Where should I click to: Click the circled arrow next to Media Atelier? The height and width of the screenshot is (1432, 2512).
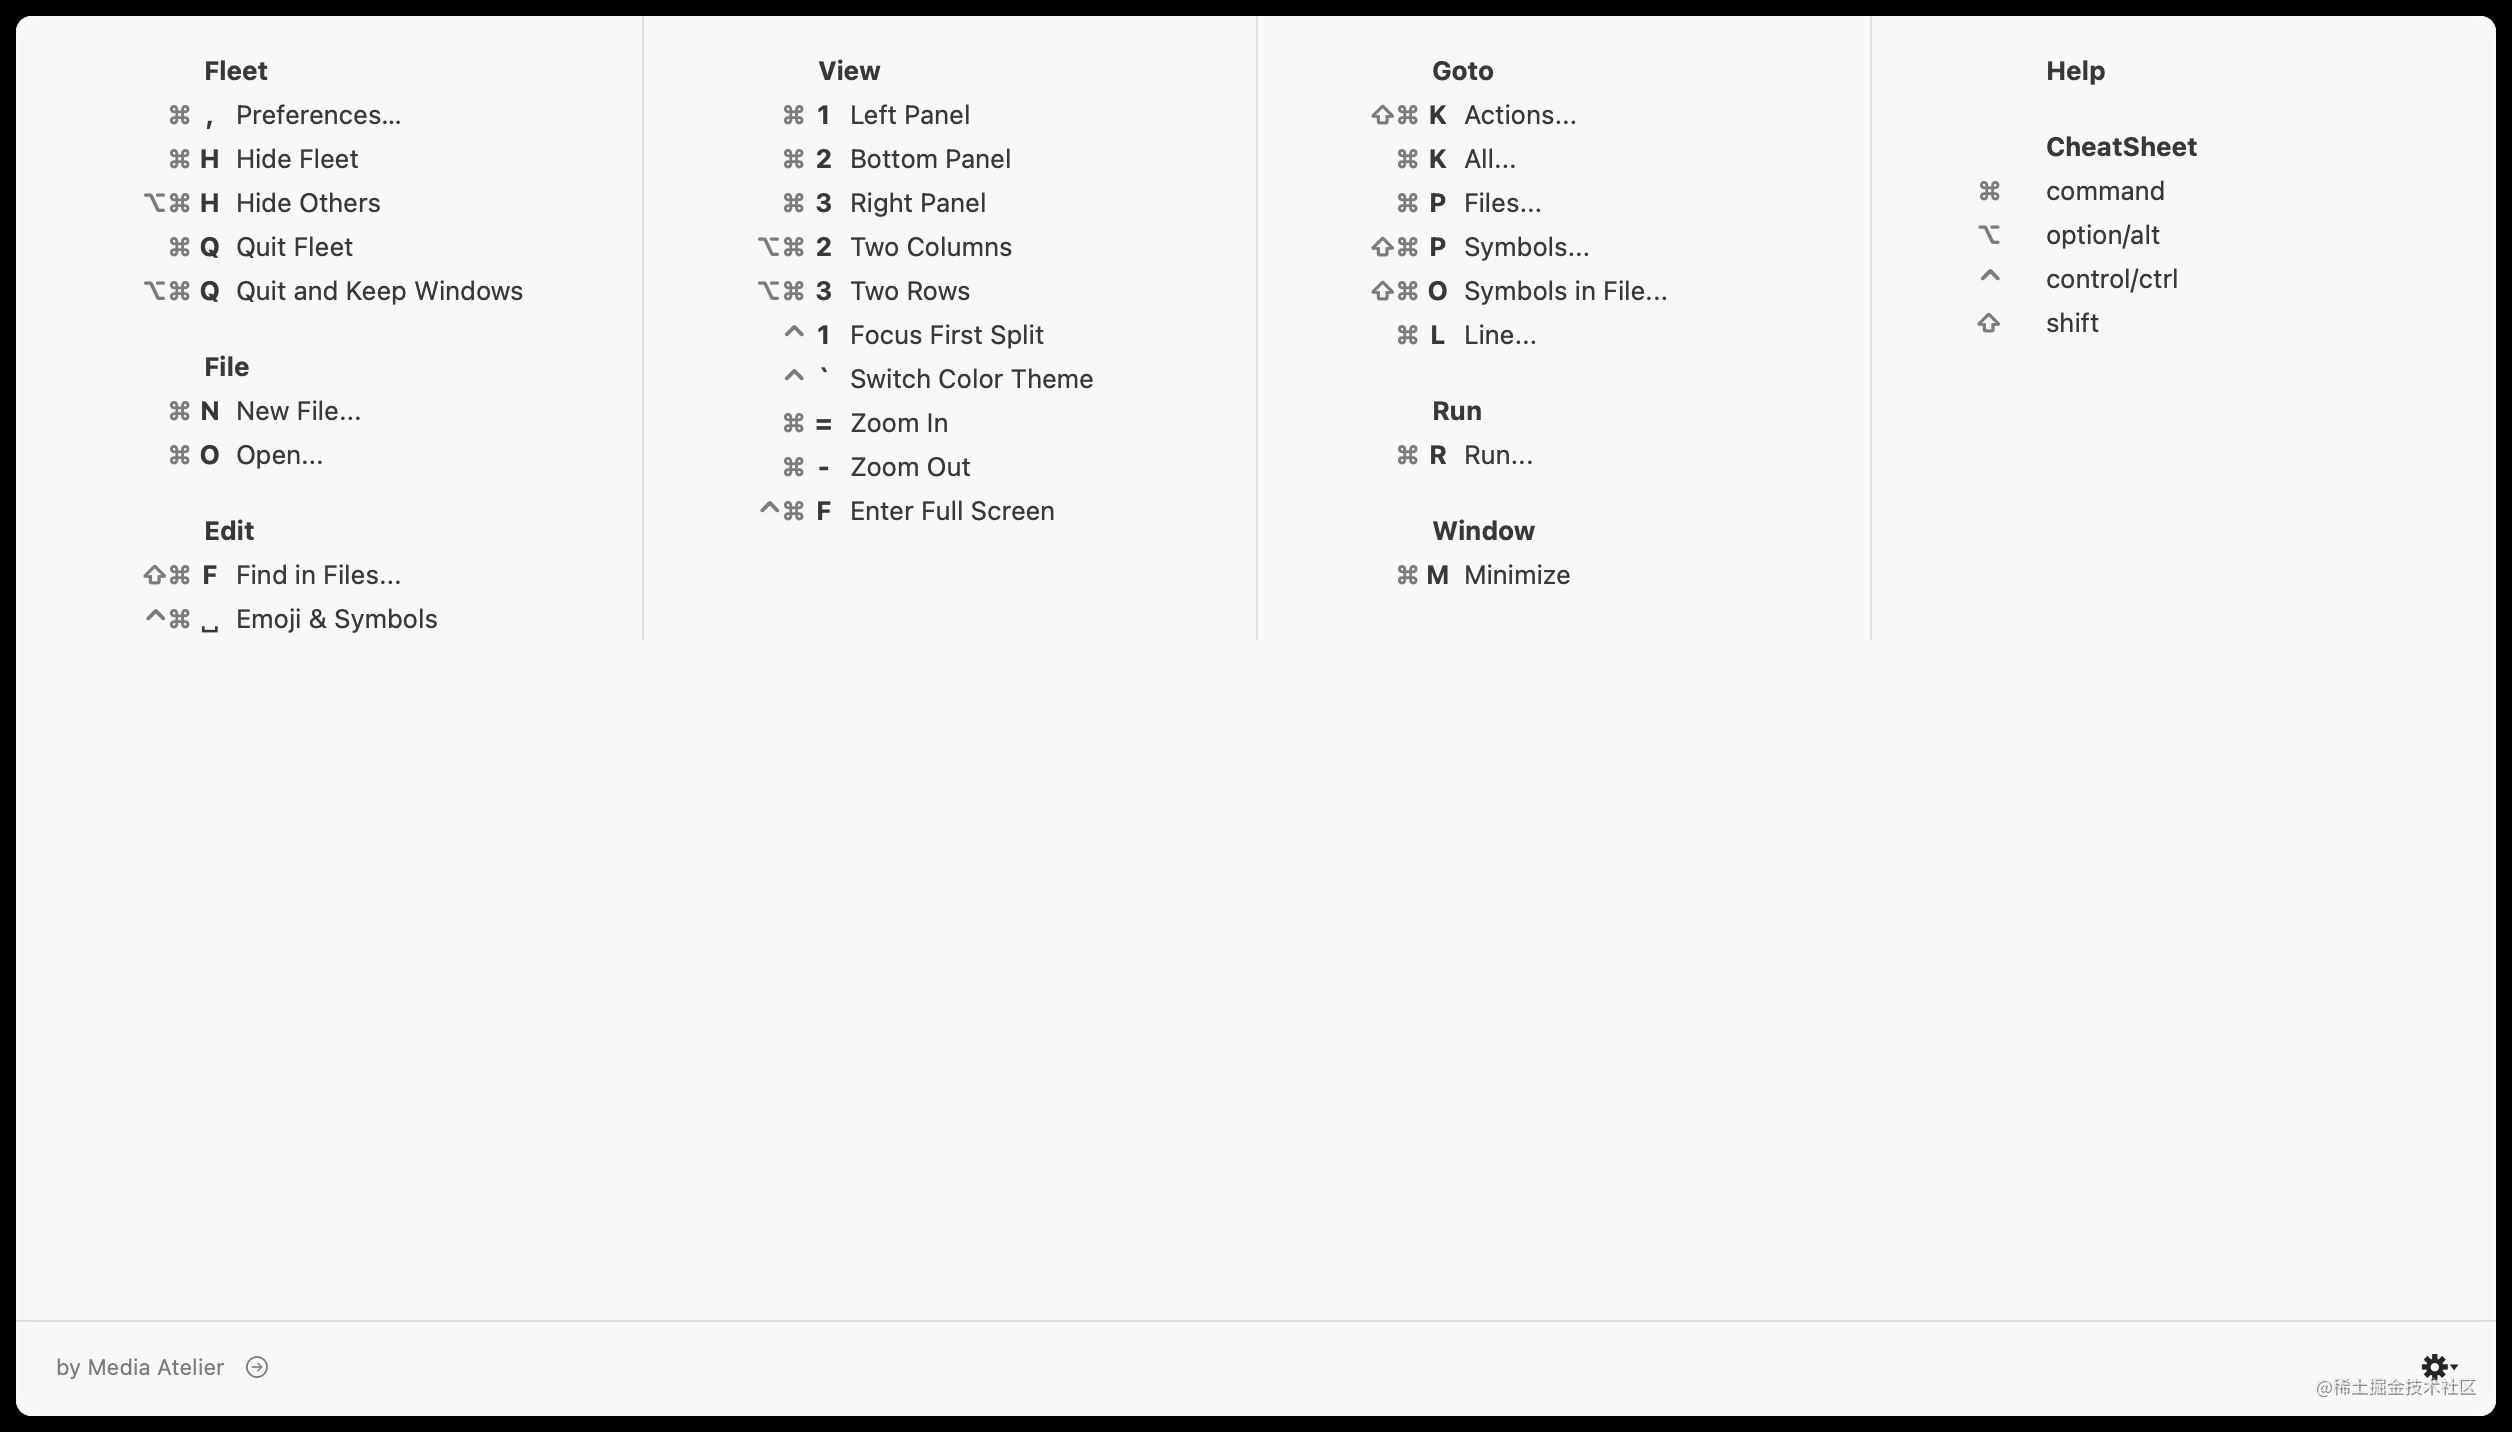257,1366
